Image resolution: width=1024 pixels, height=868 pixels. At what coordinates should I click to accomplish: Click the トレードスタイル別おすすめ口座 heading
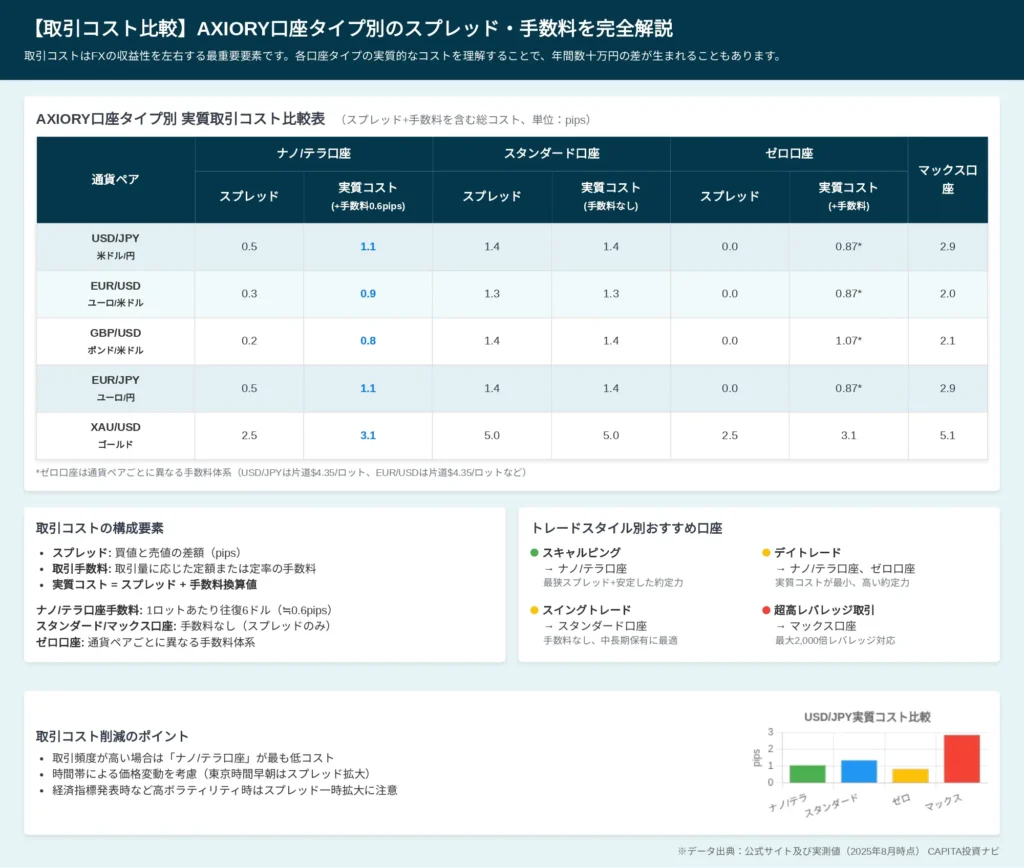tap(627, 528)
